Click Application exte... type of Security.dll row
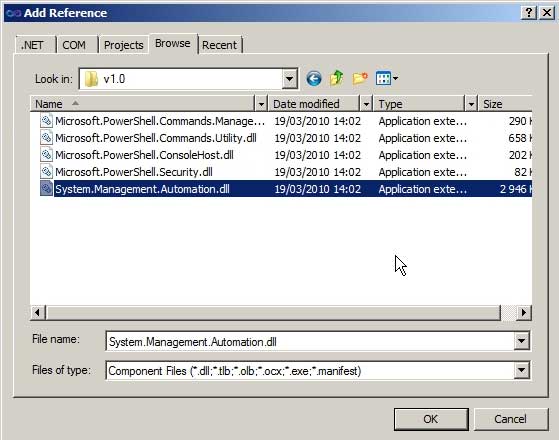 coord(422,172)
